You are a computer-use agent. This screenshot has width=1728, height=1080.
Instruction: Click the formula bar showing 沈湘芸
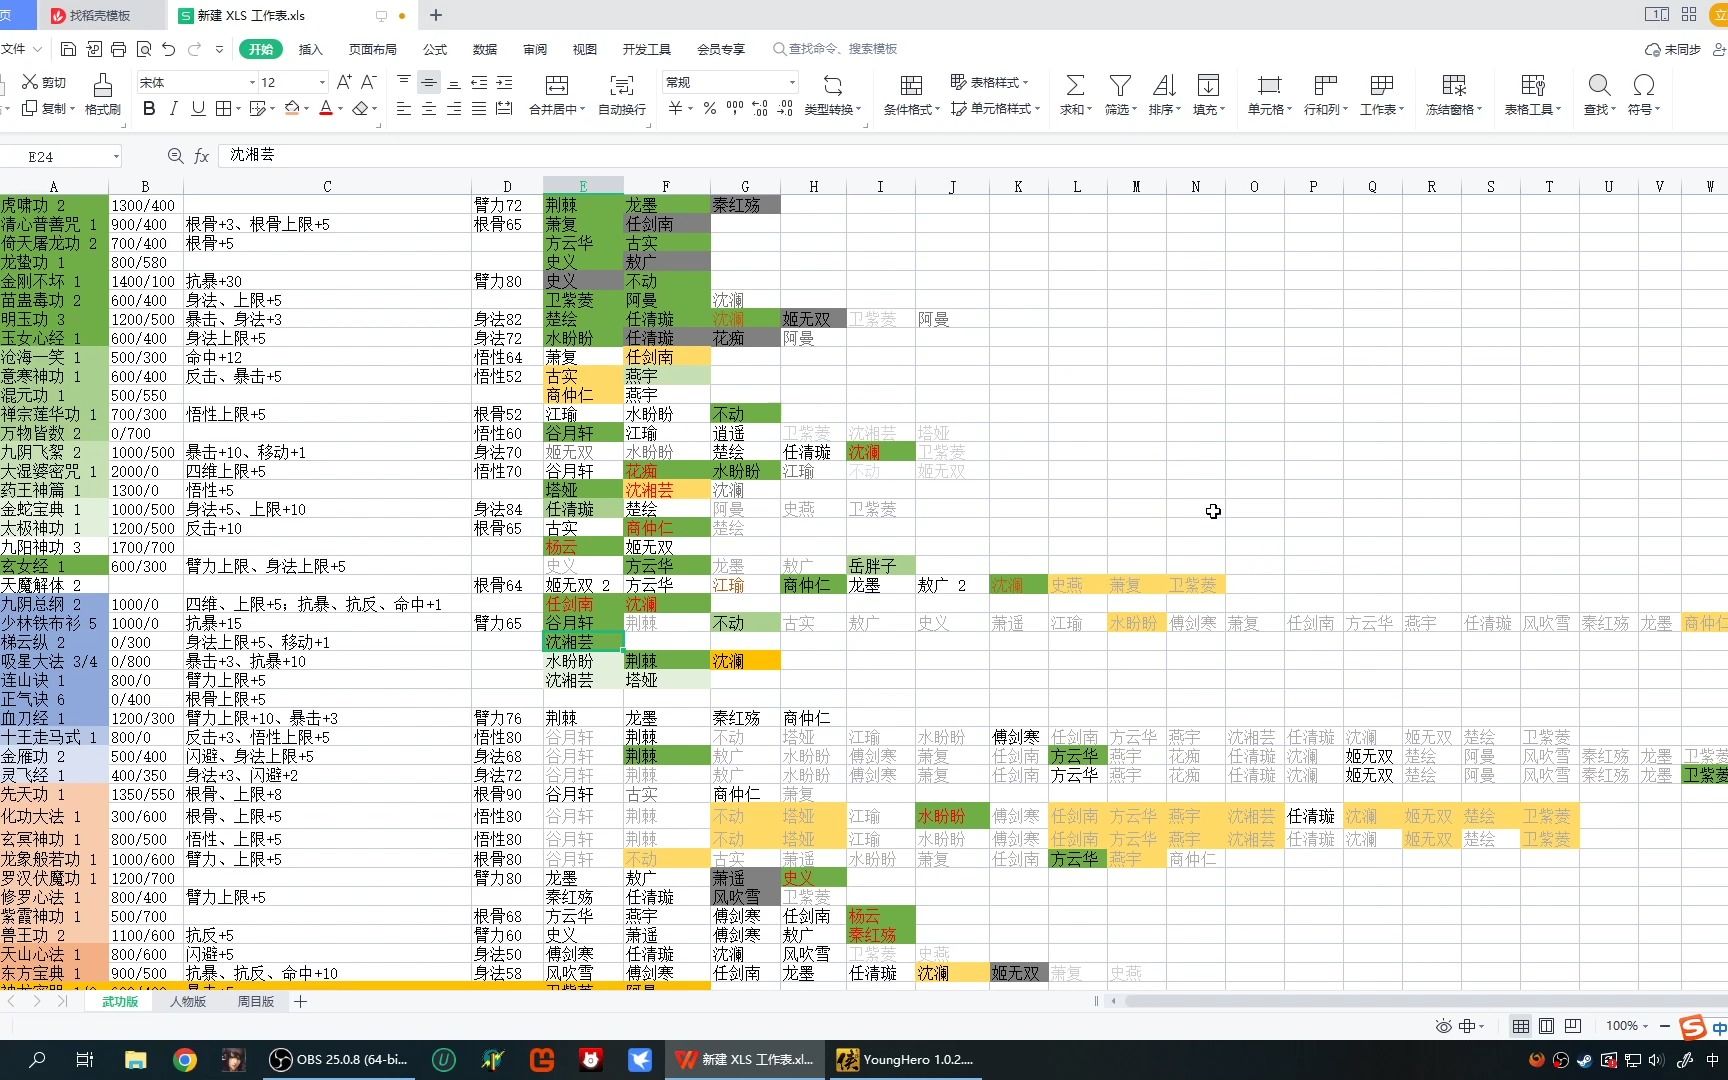(x=970, y=156)
